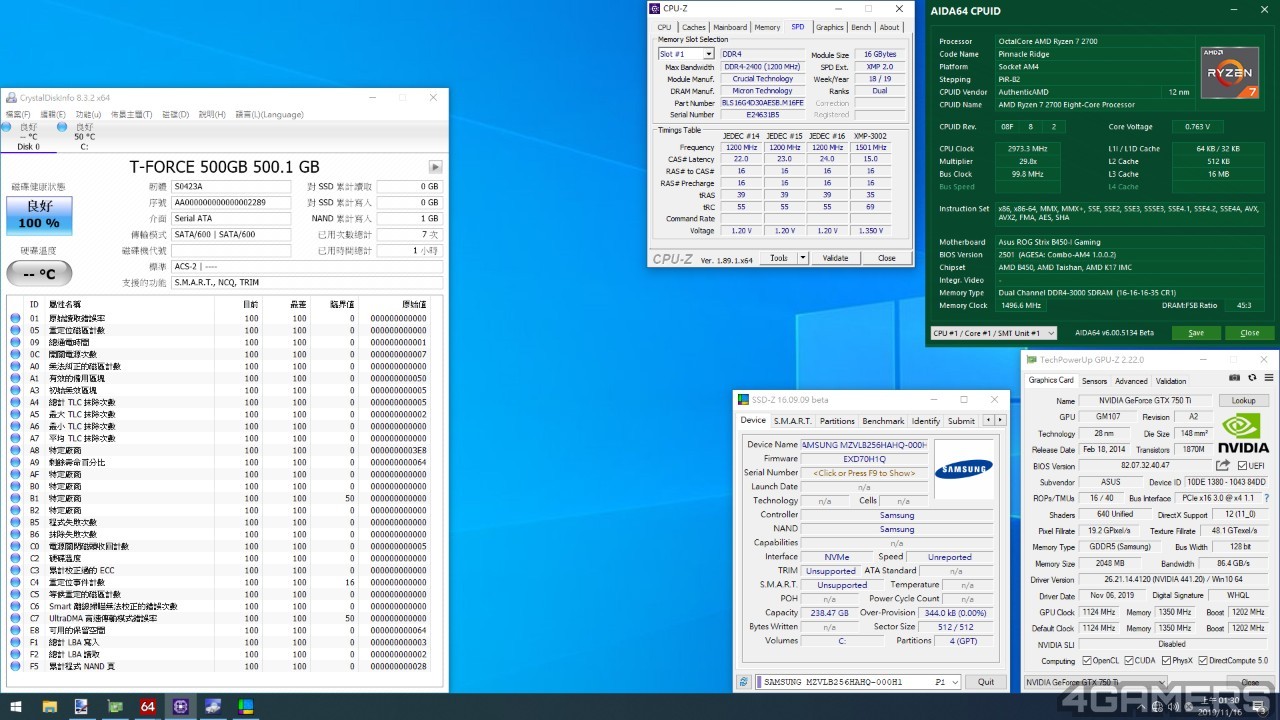This screenshot has width=1280, height=720.
Task: Toggle the CUDA checkbox
Action: (1129, 661)
